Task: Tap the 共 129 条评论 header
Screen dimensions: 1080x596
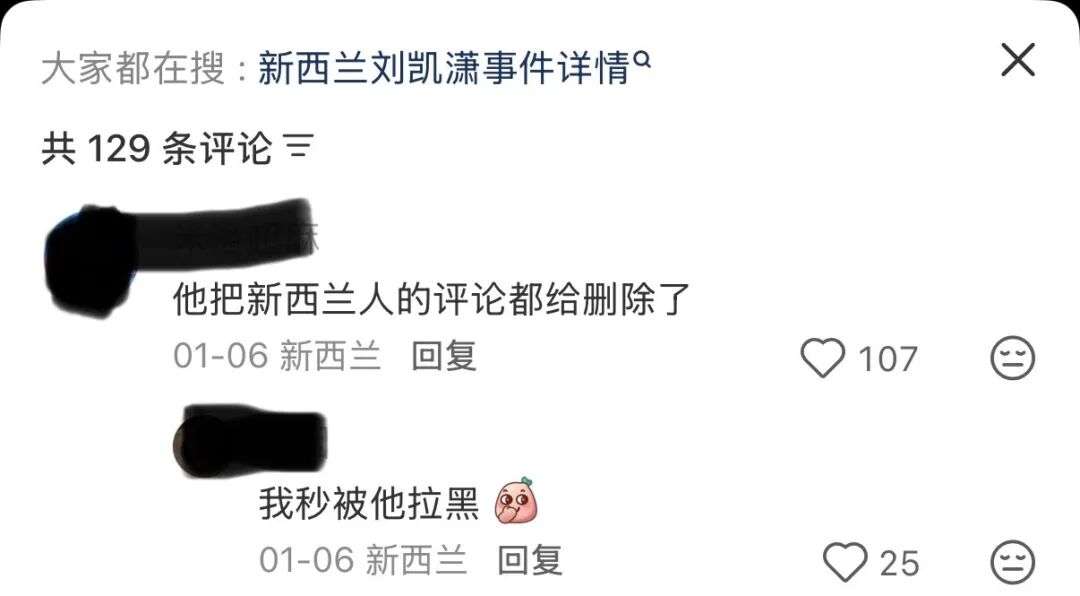Action: pyautogui.click(x=157, y=147)
